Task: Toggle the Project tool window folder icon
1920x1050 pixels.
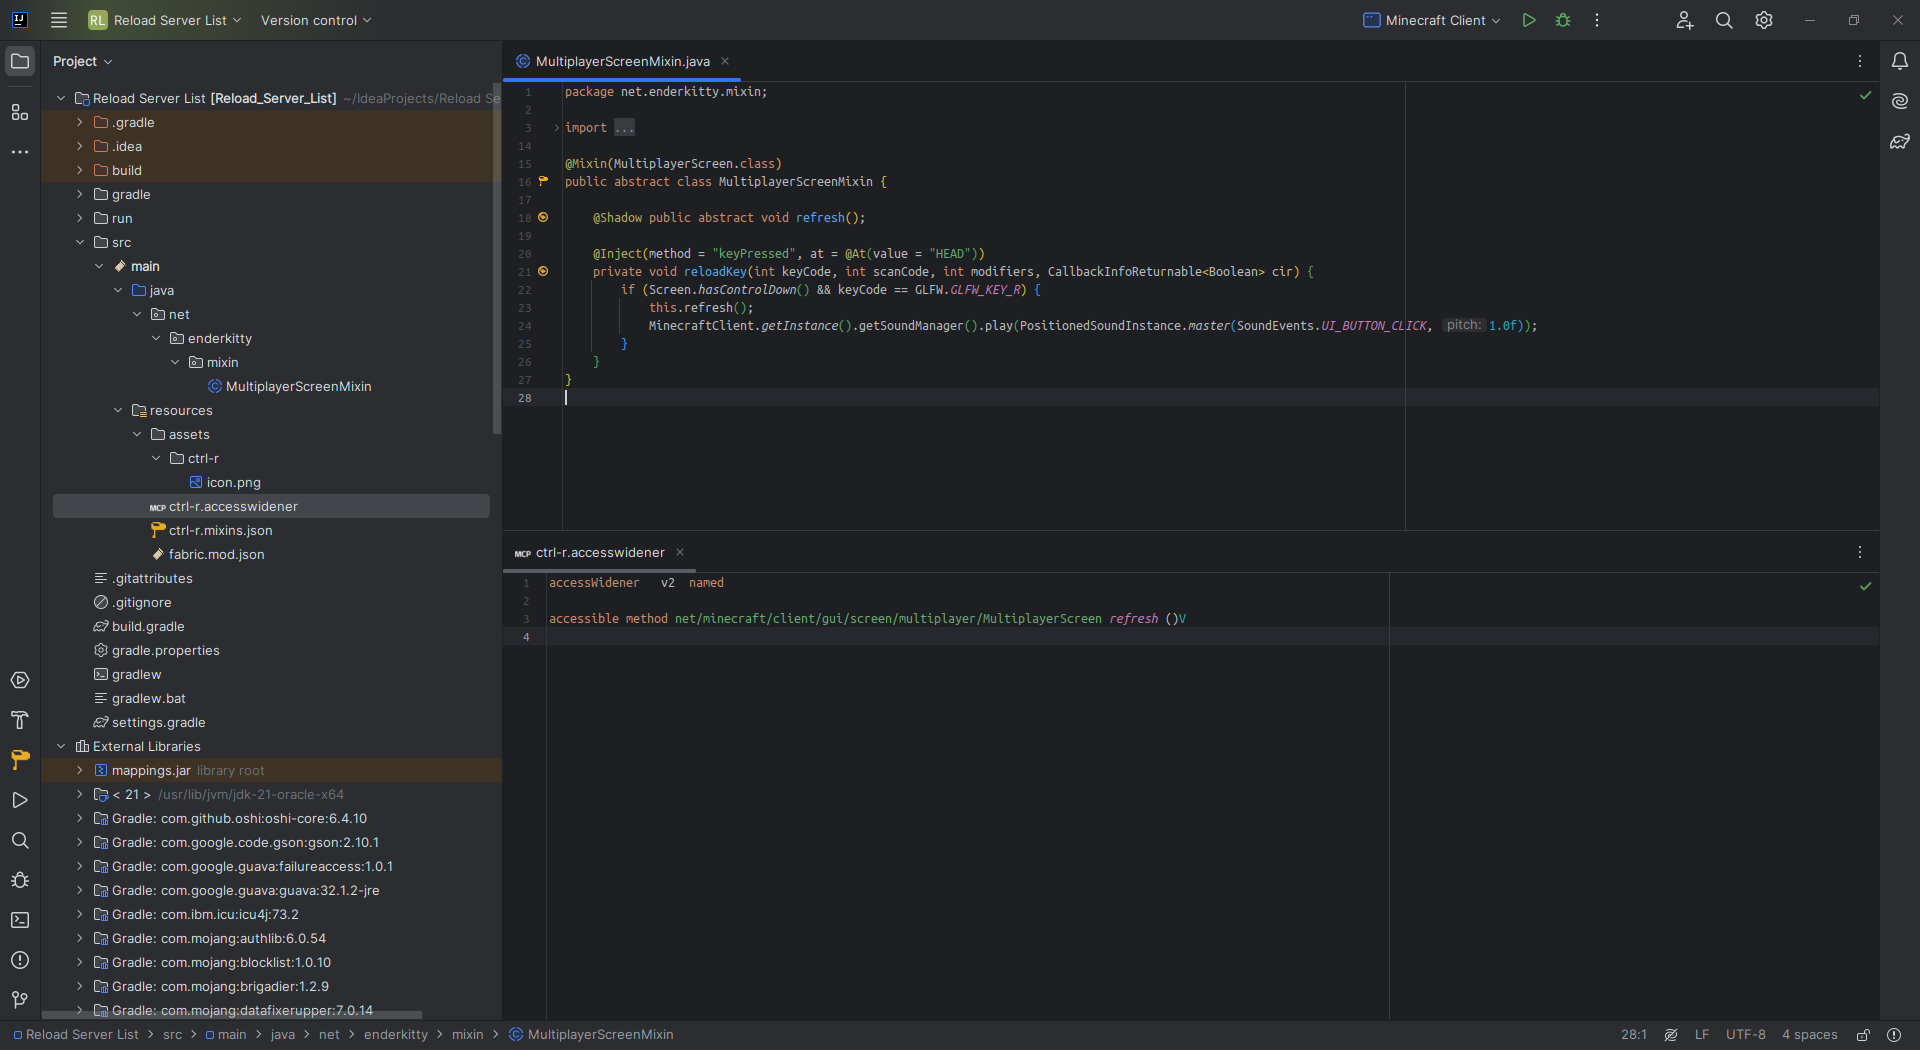Action: coord(20,61)
